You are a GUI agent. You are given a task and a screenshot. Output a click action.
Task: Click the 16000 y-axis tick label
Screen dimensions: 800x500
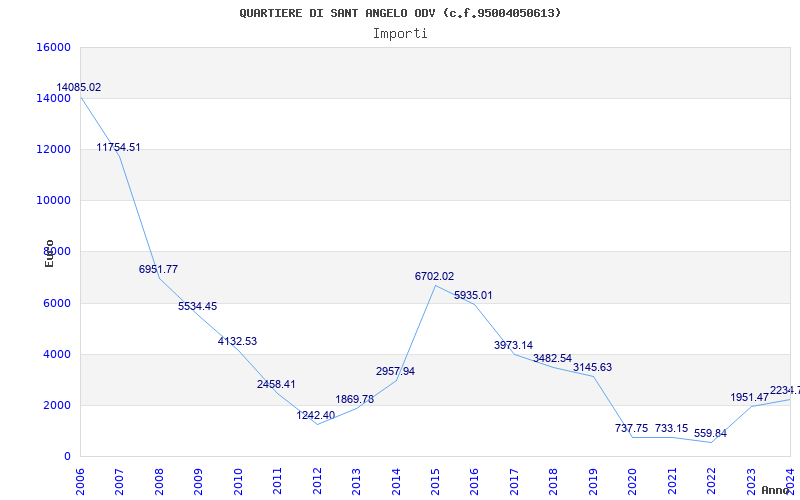[x=54, y=47]
